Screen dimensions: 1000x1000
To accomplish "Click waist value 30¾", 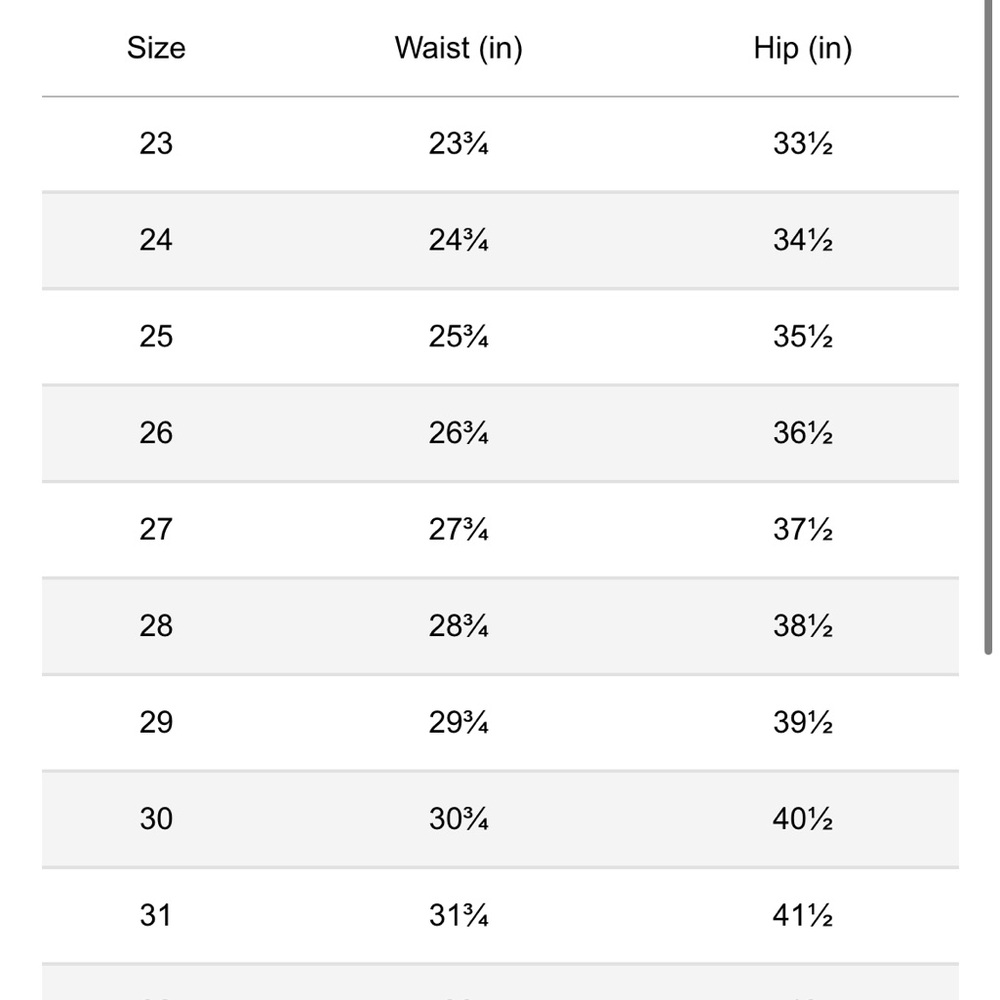I will (459, 819).
